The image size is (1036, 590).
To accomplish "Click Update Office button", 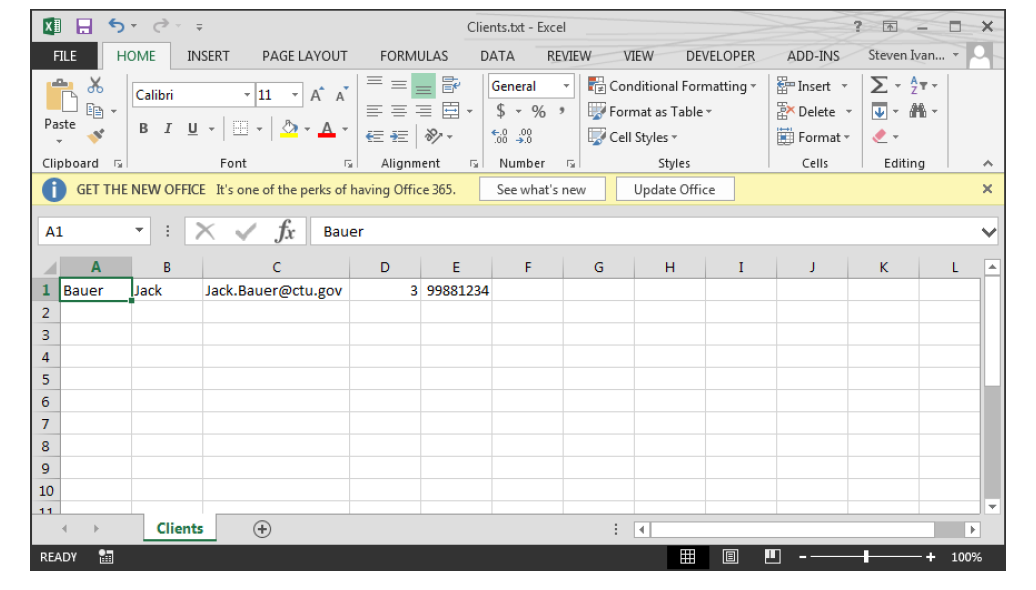I will pyautogui.click(x=675, y=190).
